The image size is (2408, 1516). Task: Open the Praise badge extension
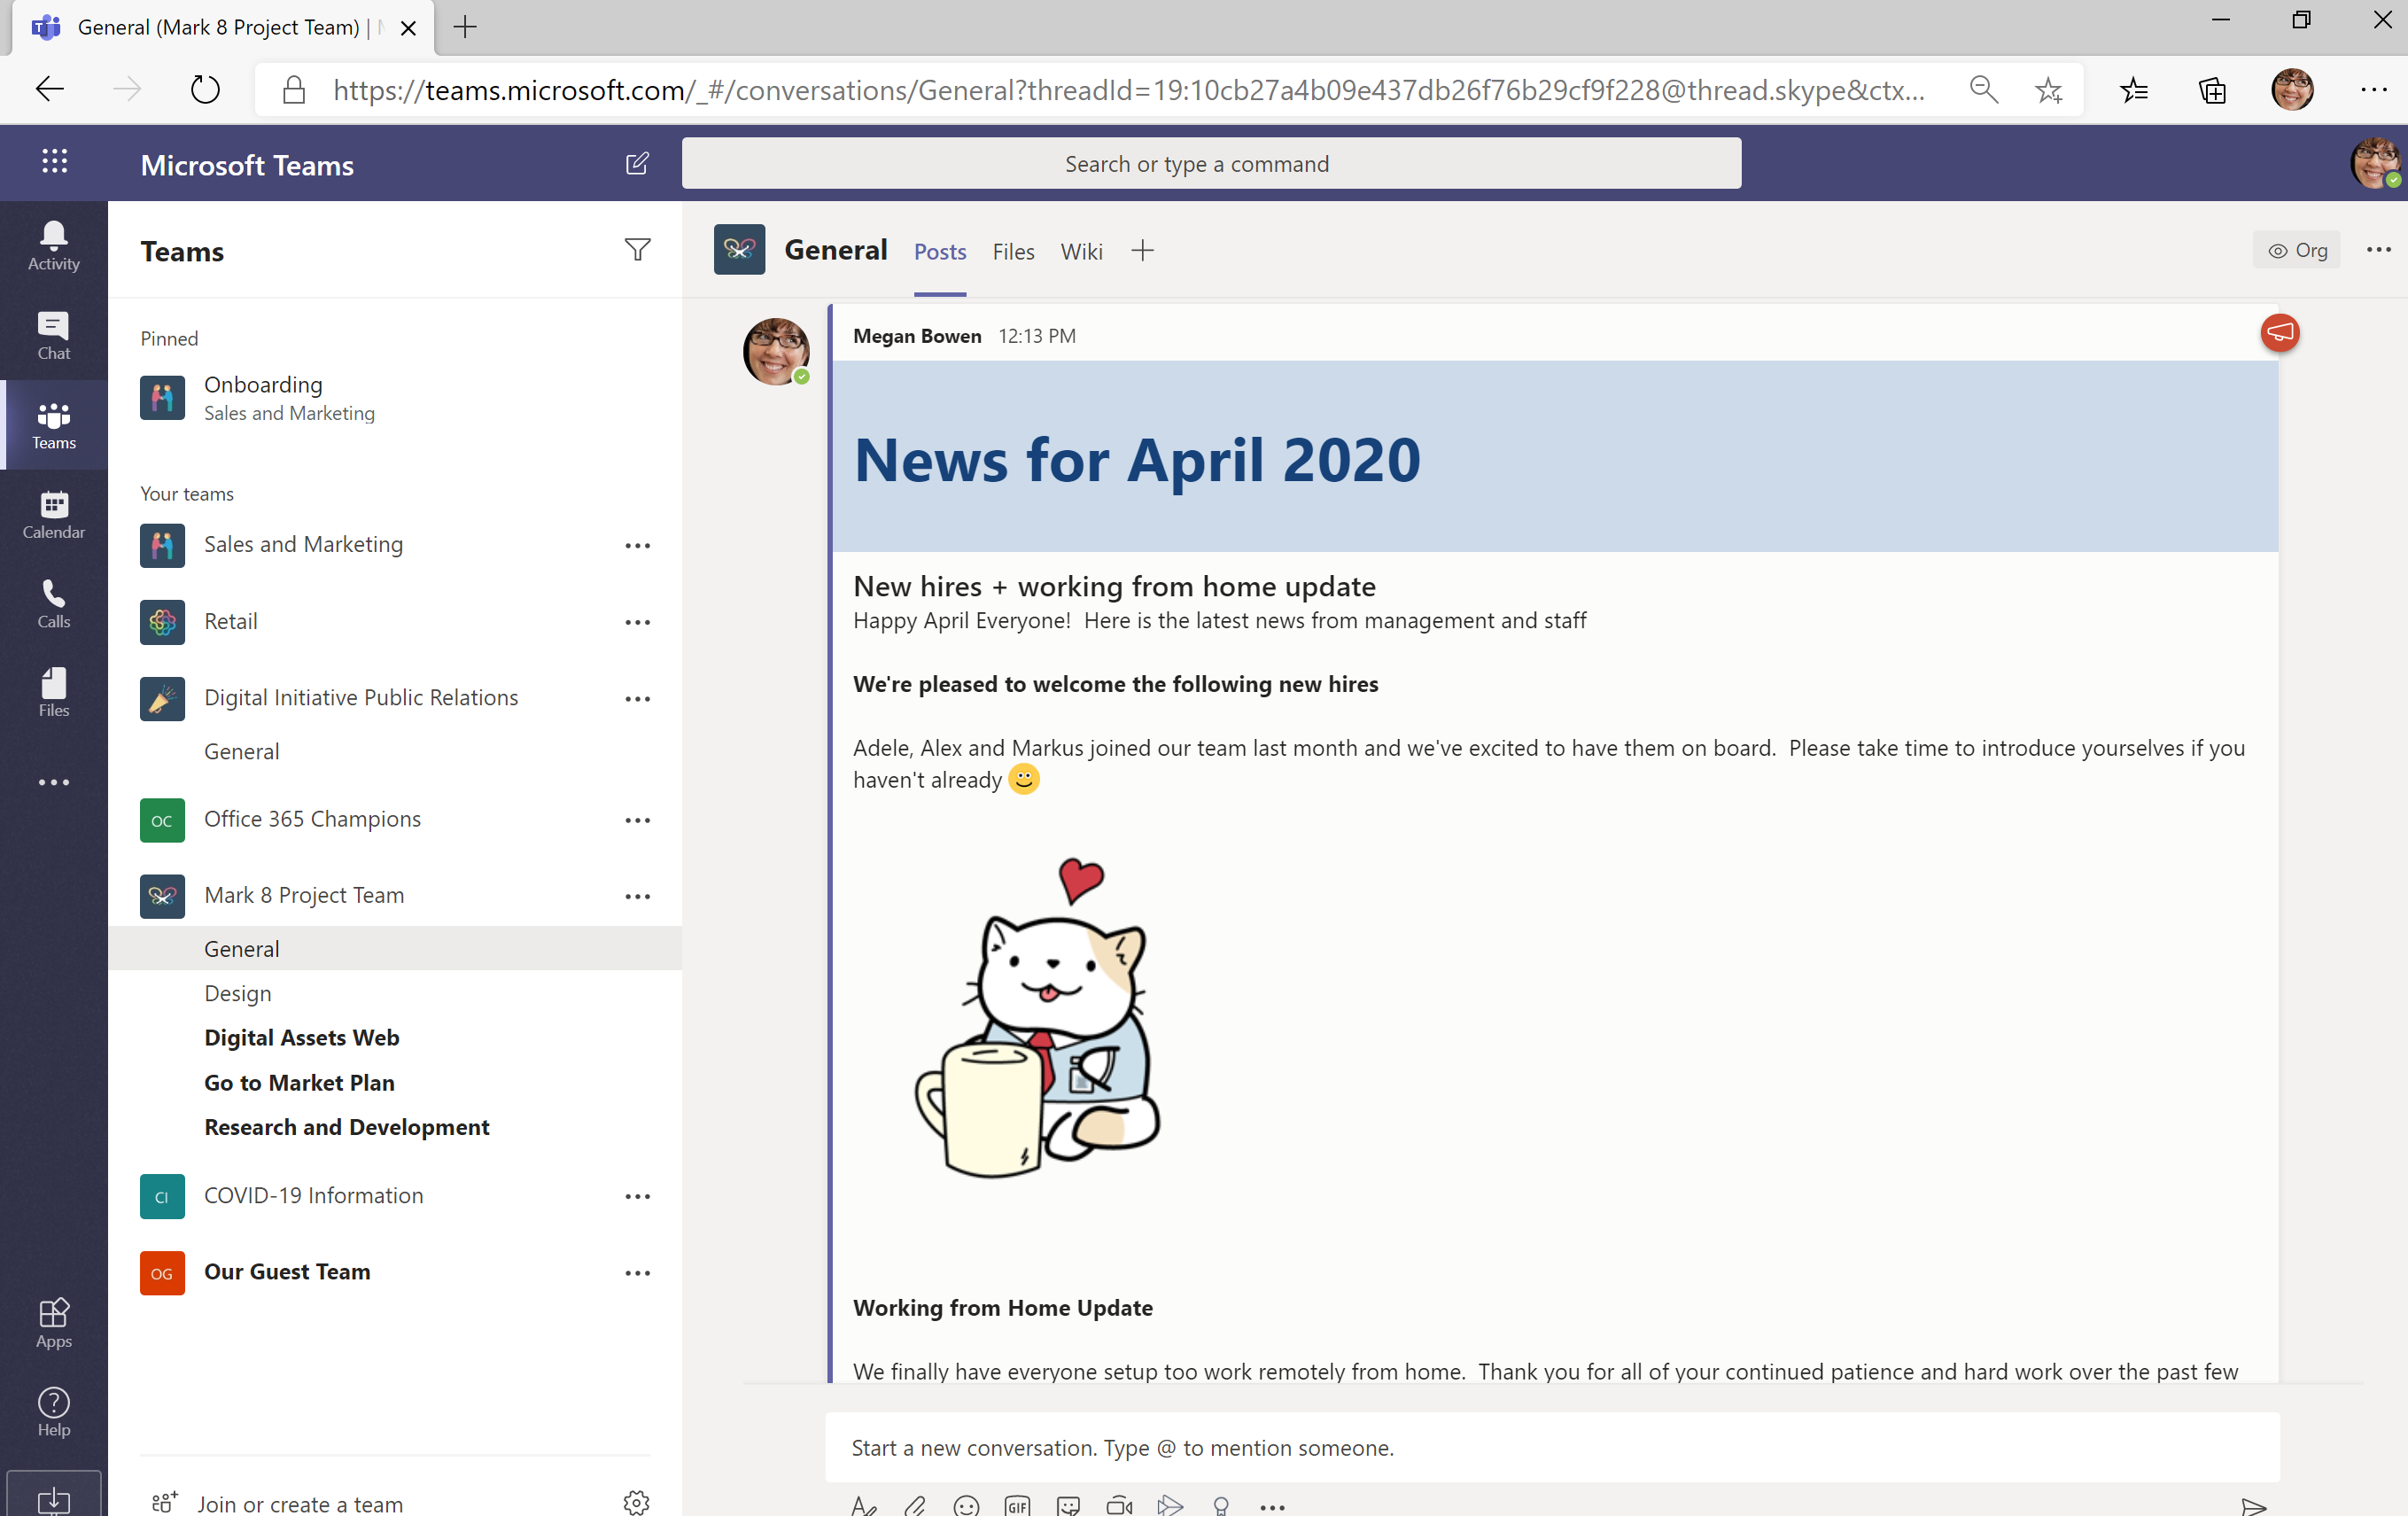[1221, 1505]
